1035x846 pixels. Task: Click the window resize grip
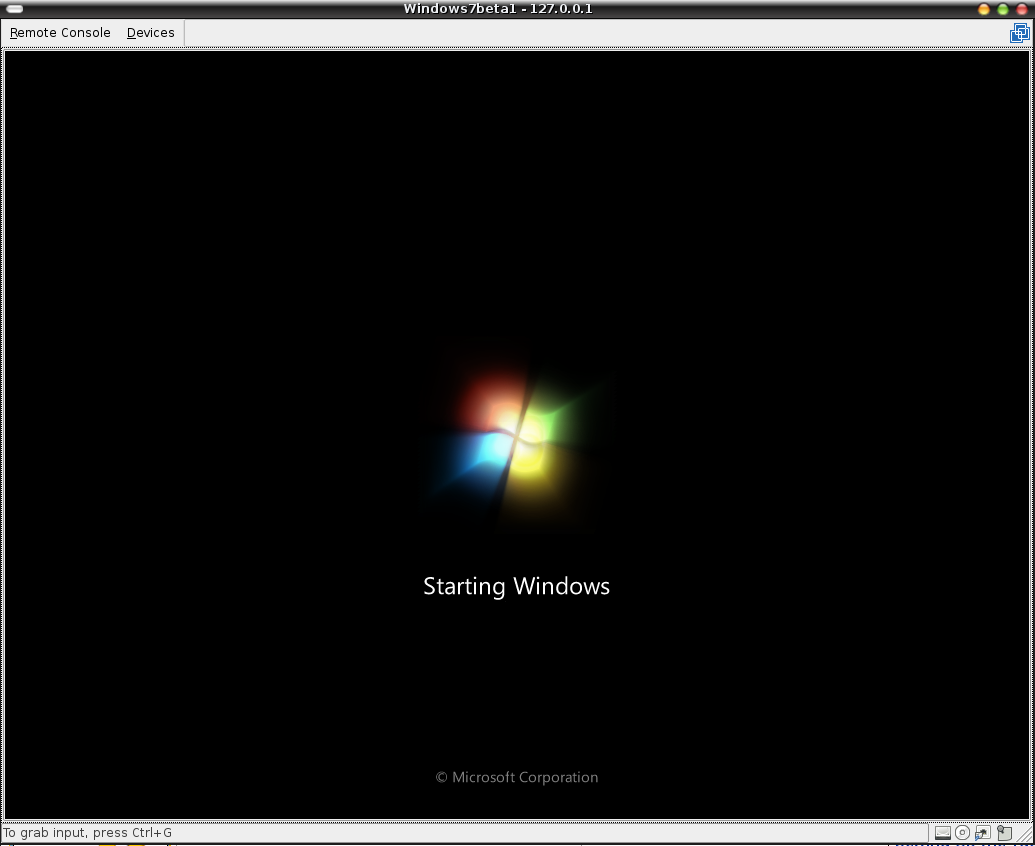click(1024, 834)
